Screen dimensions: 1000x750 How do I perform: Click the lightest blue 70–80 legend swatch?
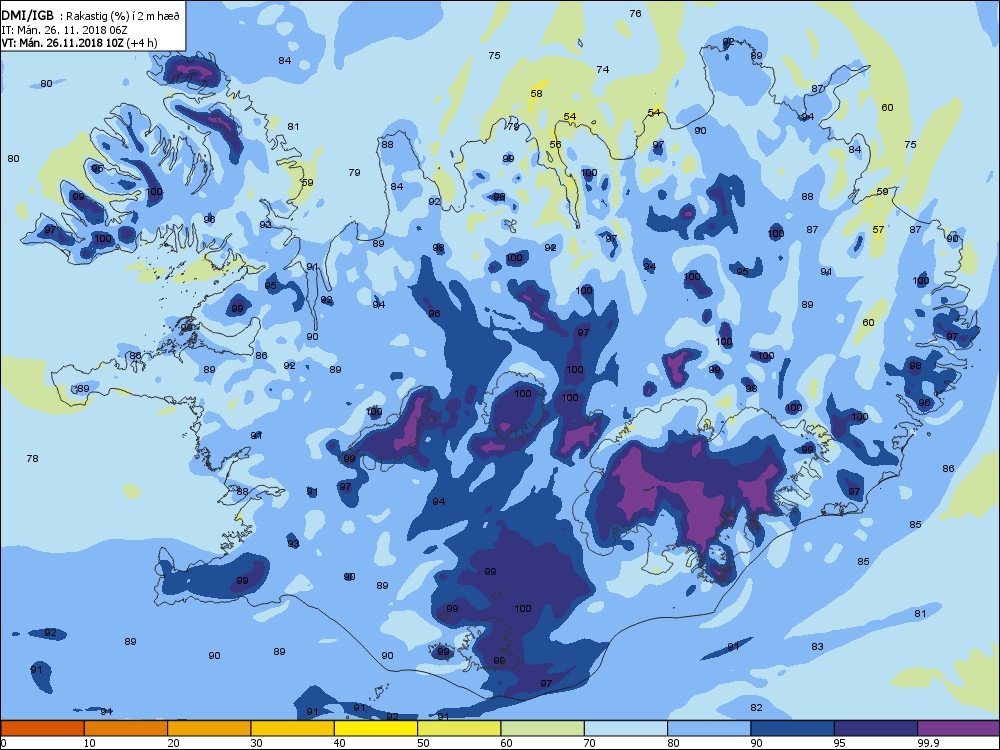pyautogui.click(x=626, y=728)
